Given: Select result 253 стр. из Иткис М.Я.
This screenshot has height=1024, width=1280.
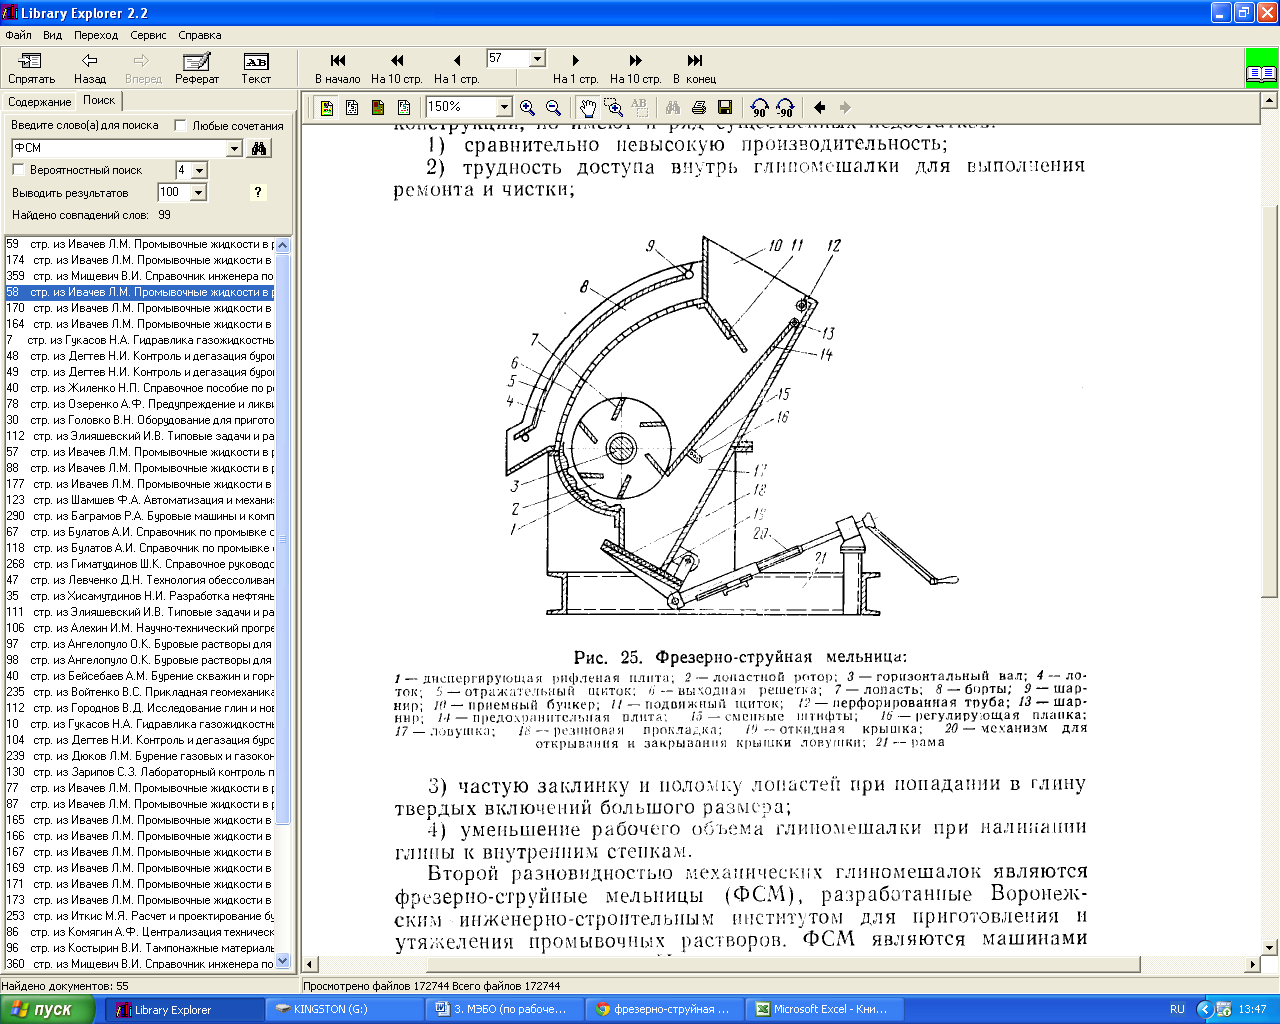Looking at the screenshot, I should [139, 916].
